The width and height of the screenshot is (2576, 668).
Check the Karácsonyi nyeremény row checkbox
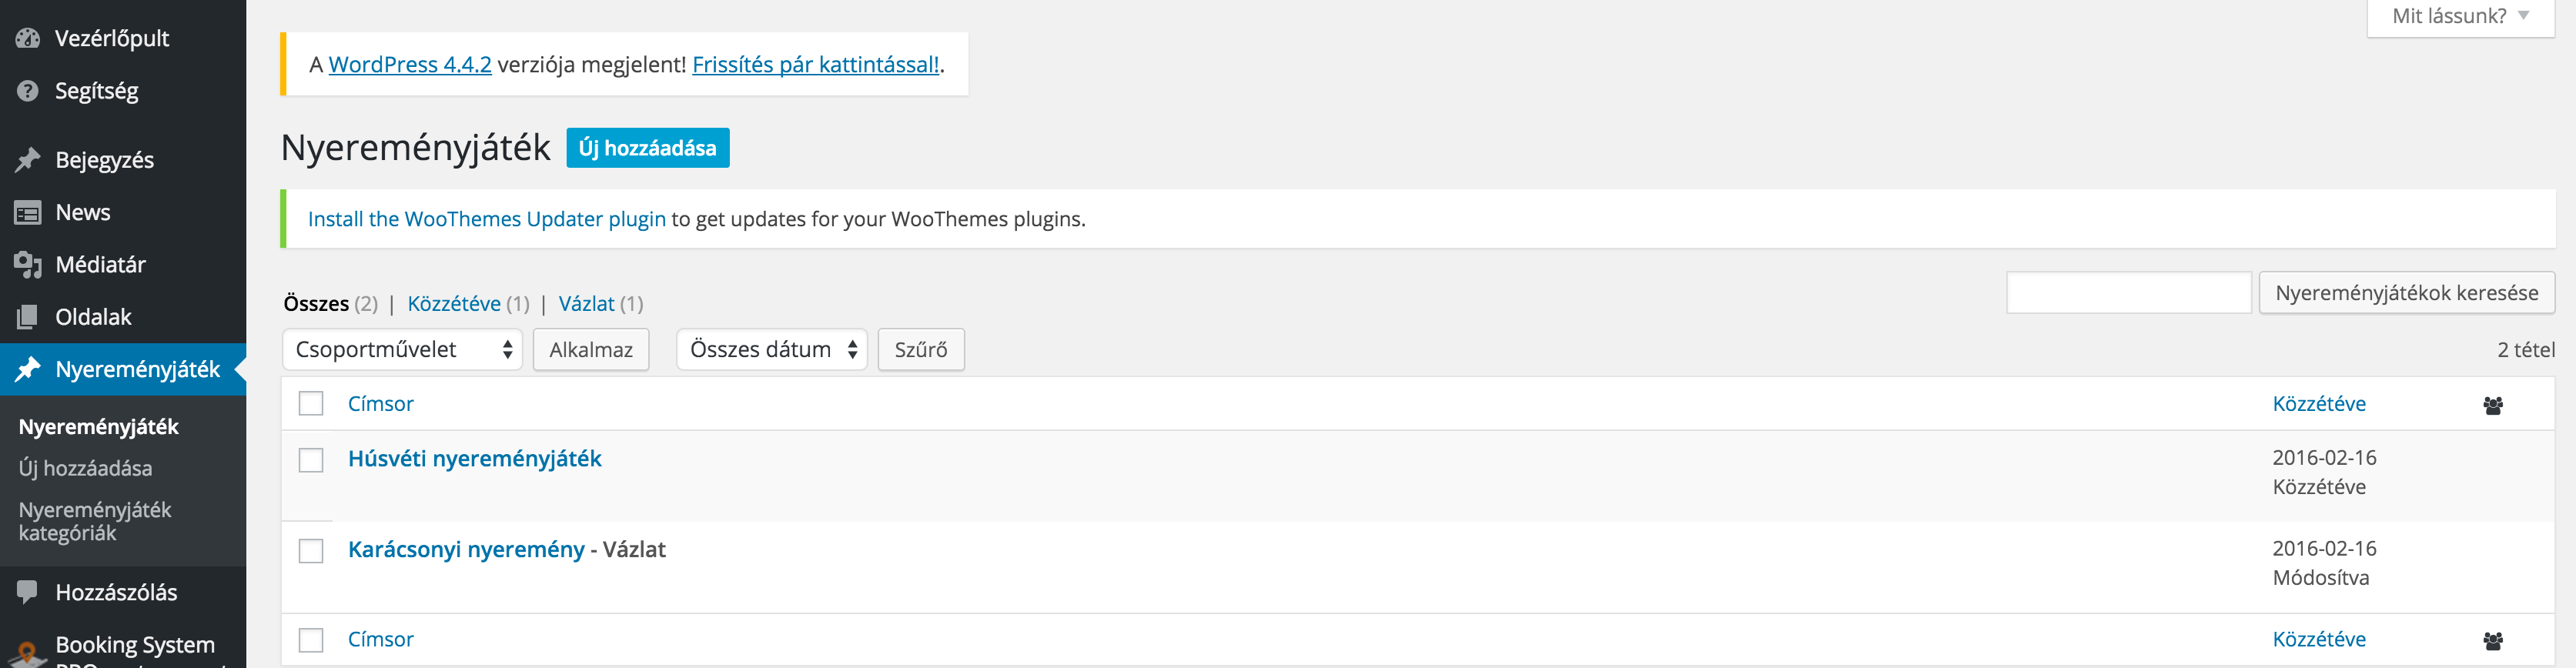tap(311, 551)
